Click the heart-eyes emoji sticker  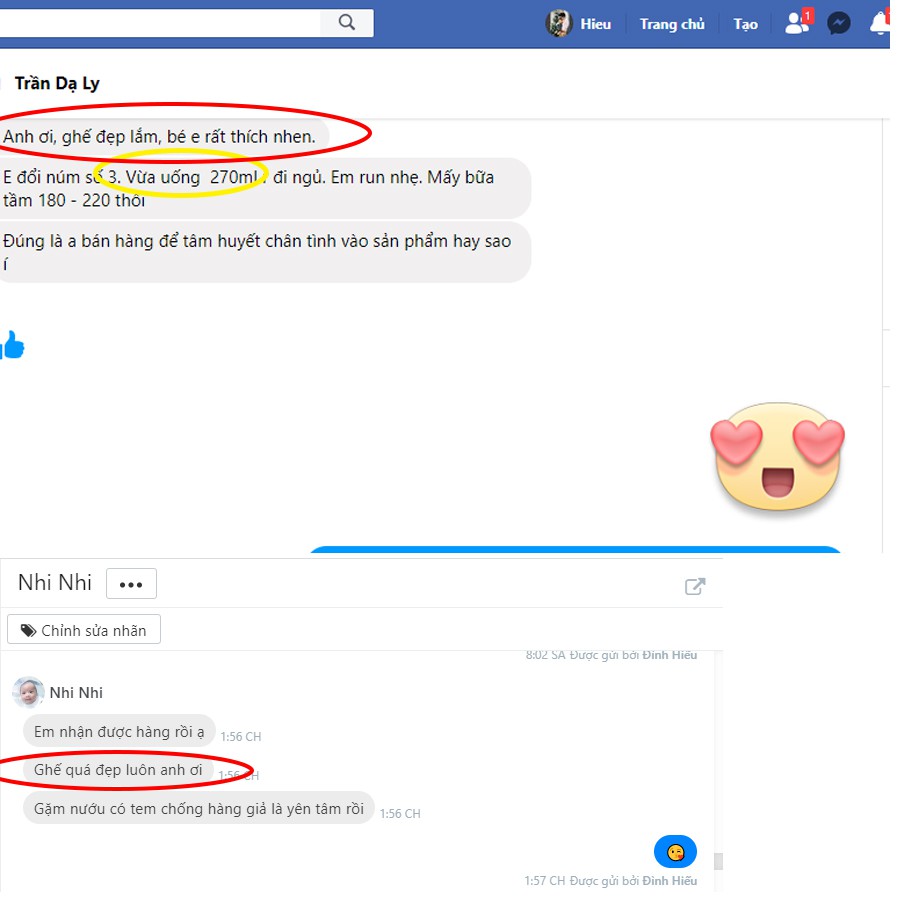[x=777, y=456]
